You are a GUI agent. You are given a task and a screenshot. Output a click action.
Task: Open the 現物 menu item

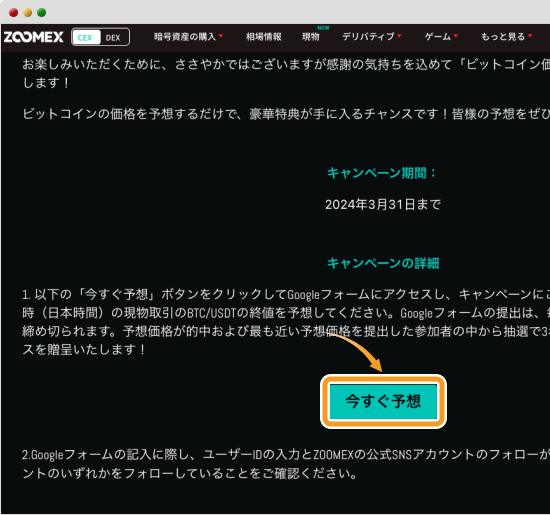311,36
